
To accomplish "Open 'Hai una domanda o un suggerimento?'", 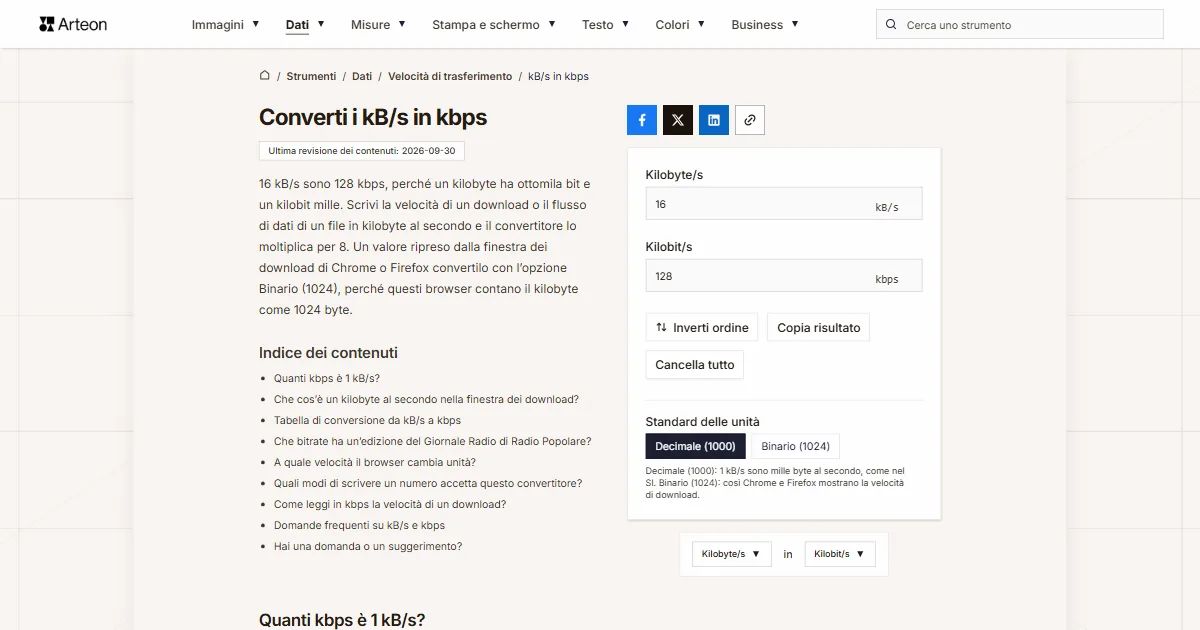I will (368, 546).
